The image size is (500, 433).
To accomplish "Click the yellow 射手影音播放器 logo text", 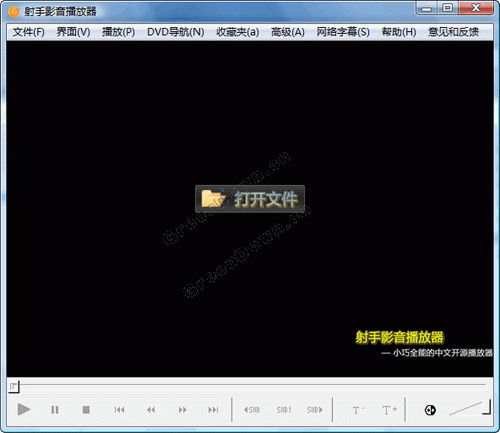I will [399, 337].
